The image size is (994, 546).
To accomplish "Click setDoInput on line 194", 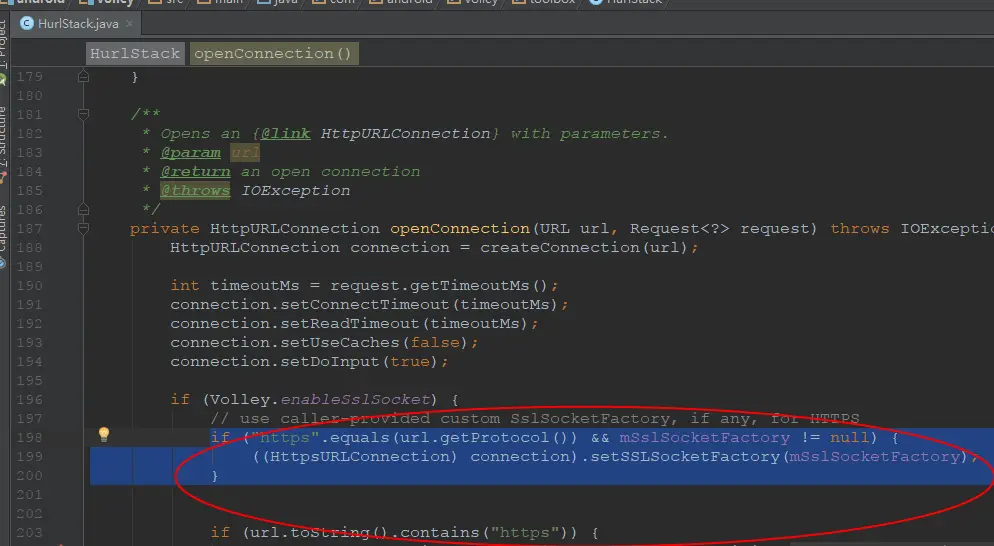I will (x=330, y=362).
